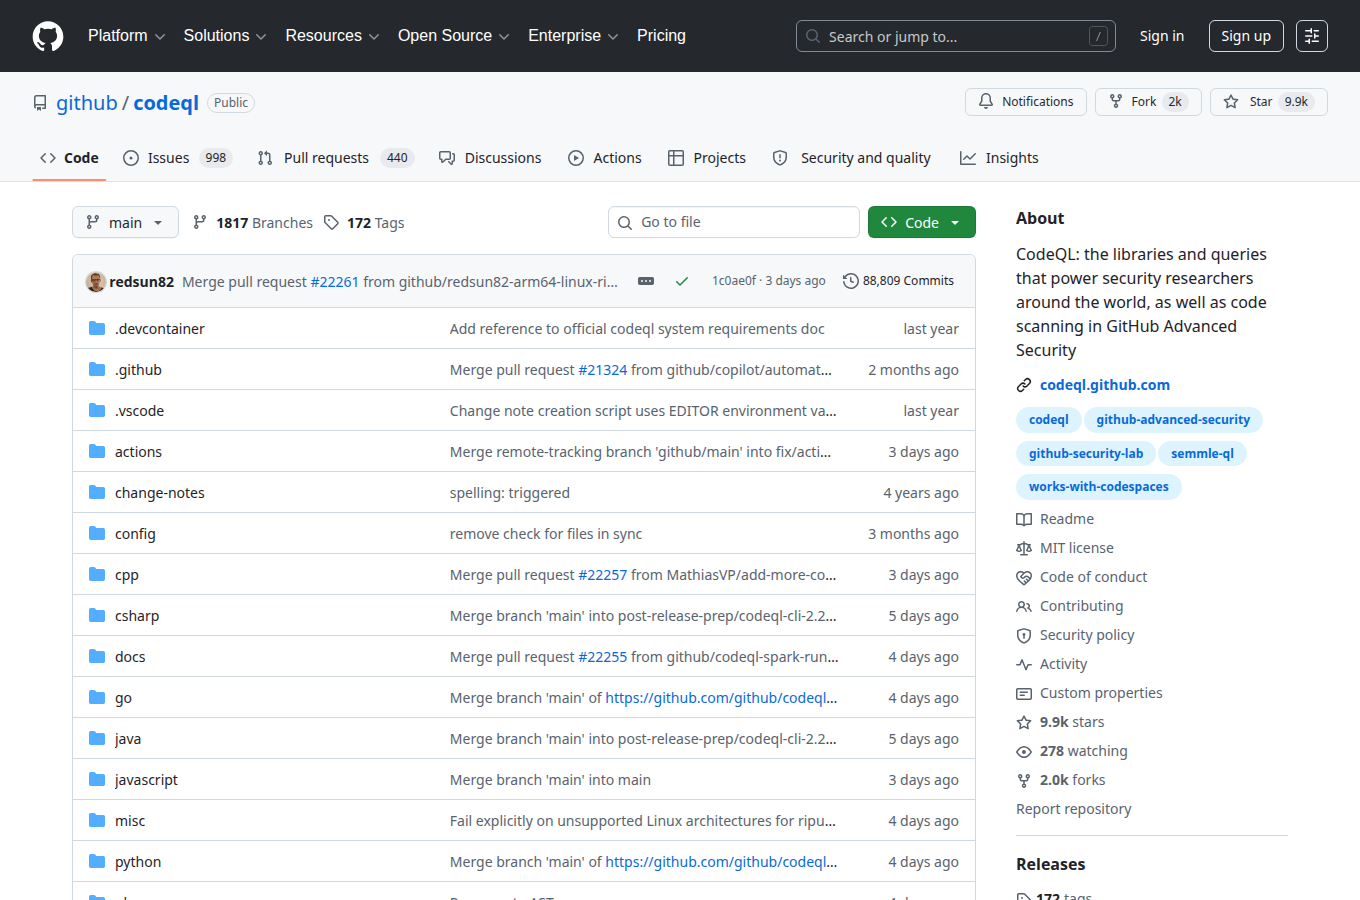Open the Resources dropdown menu
The width and height of the screenshot is (1360, 900).
coord(332,36)
